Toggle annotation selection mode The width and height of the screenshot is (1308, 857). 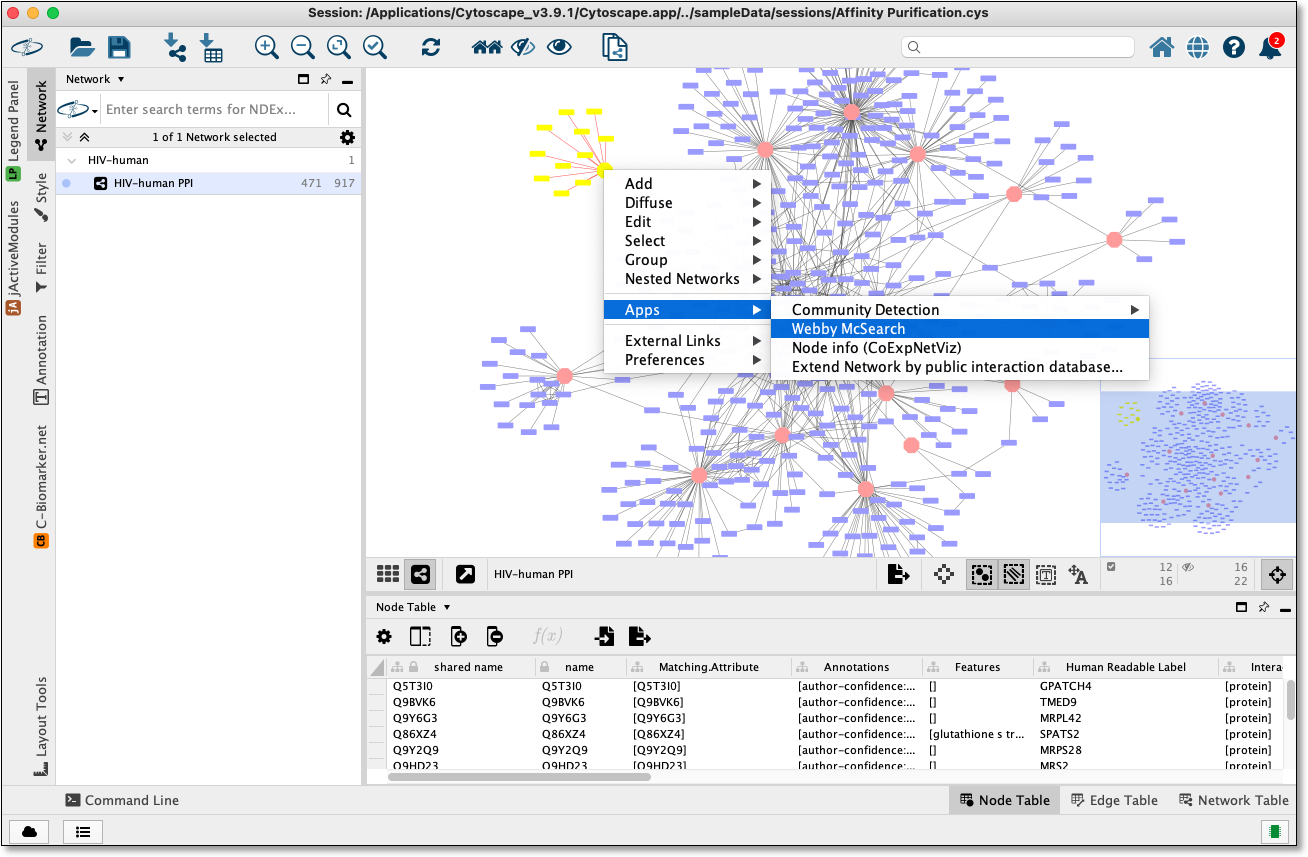[1046, 574]
